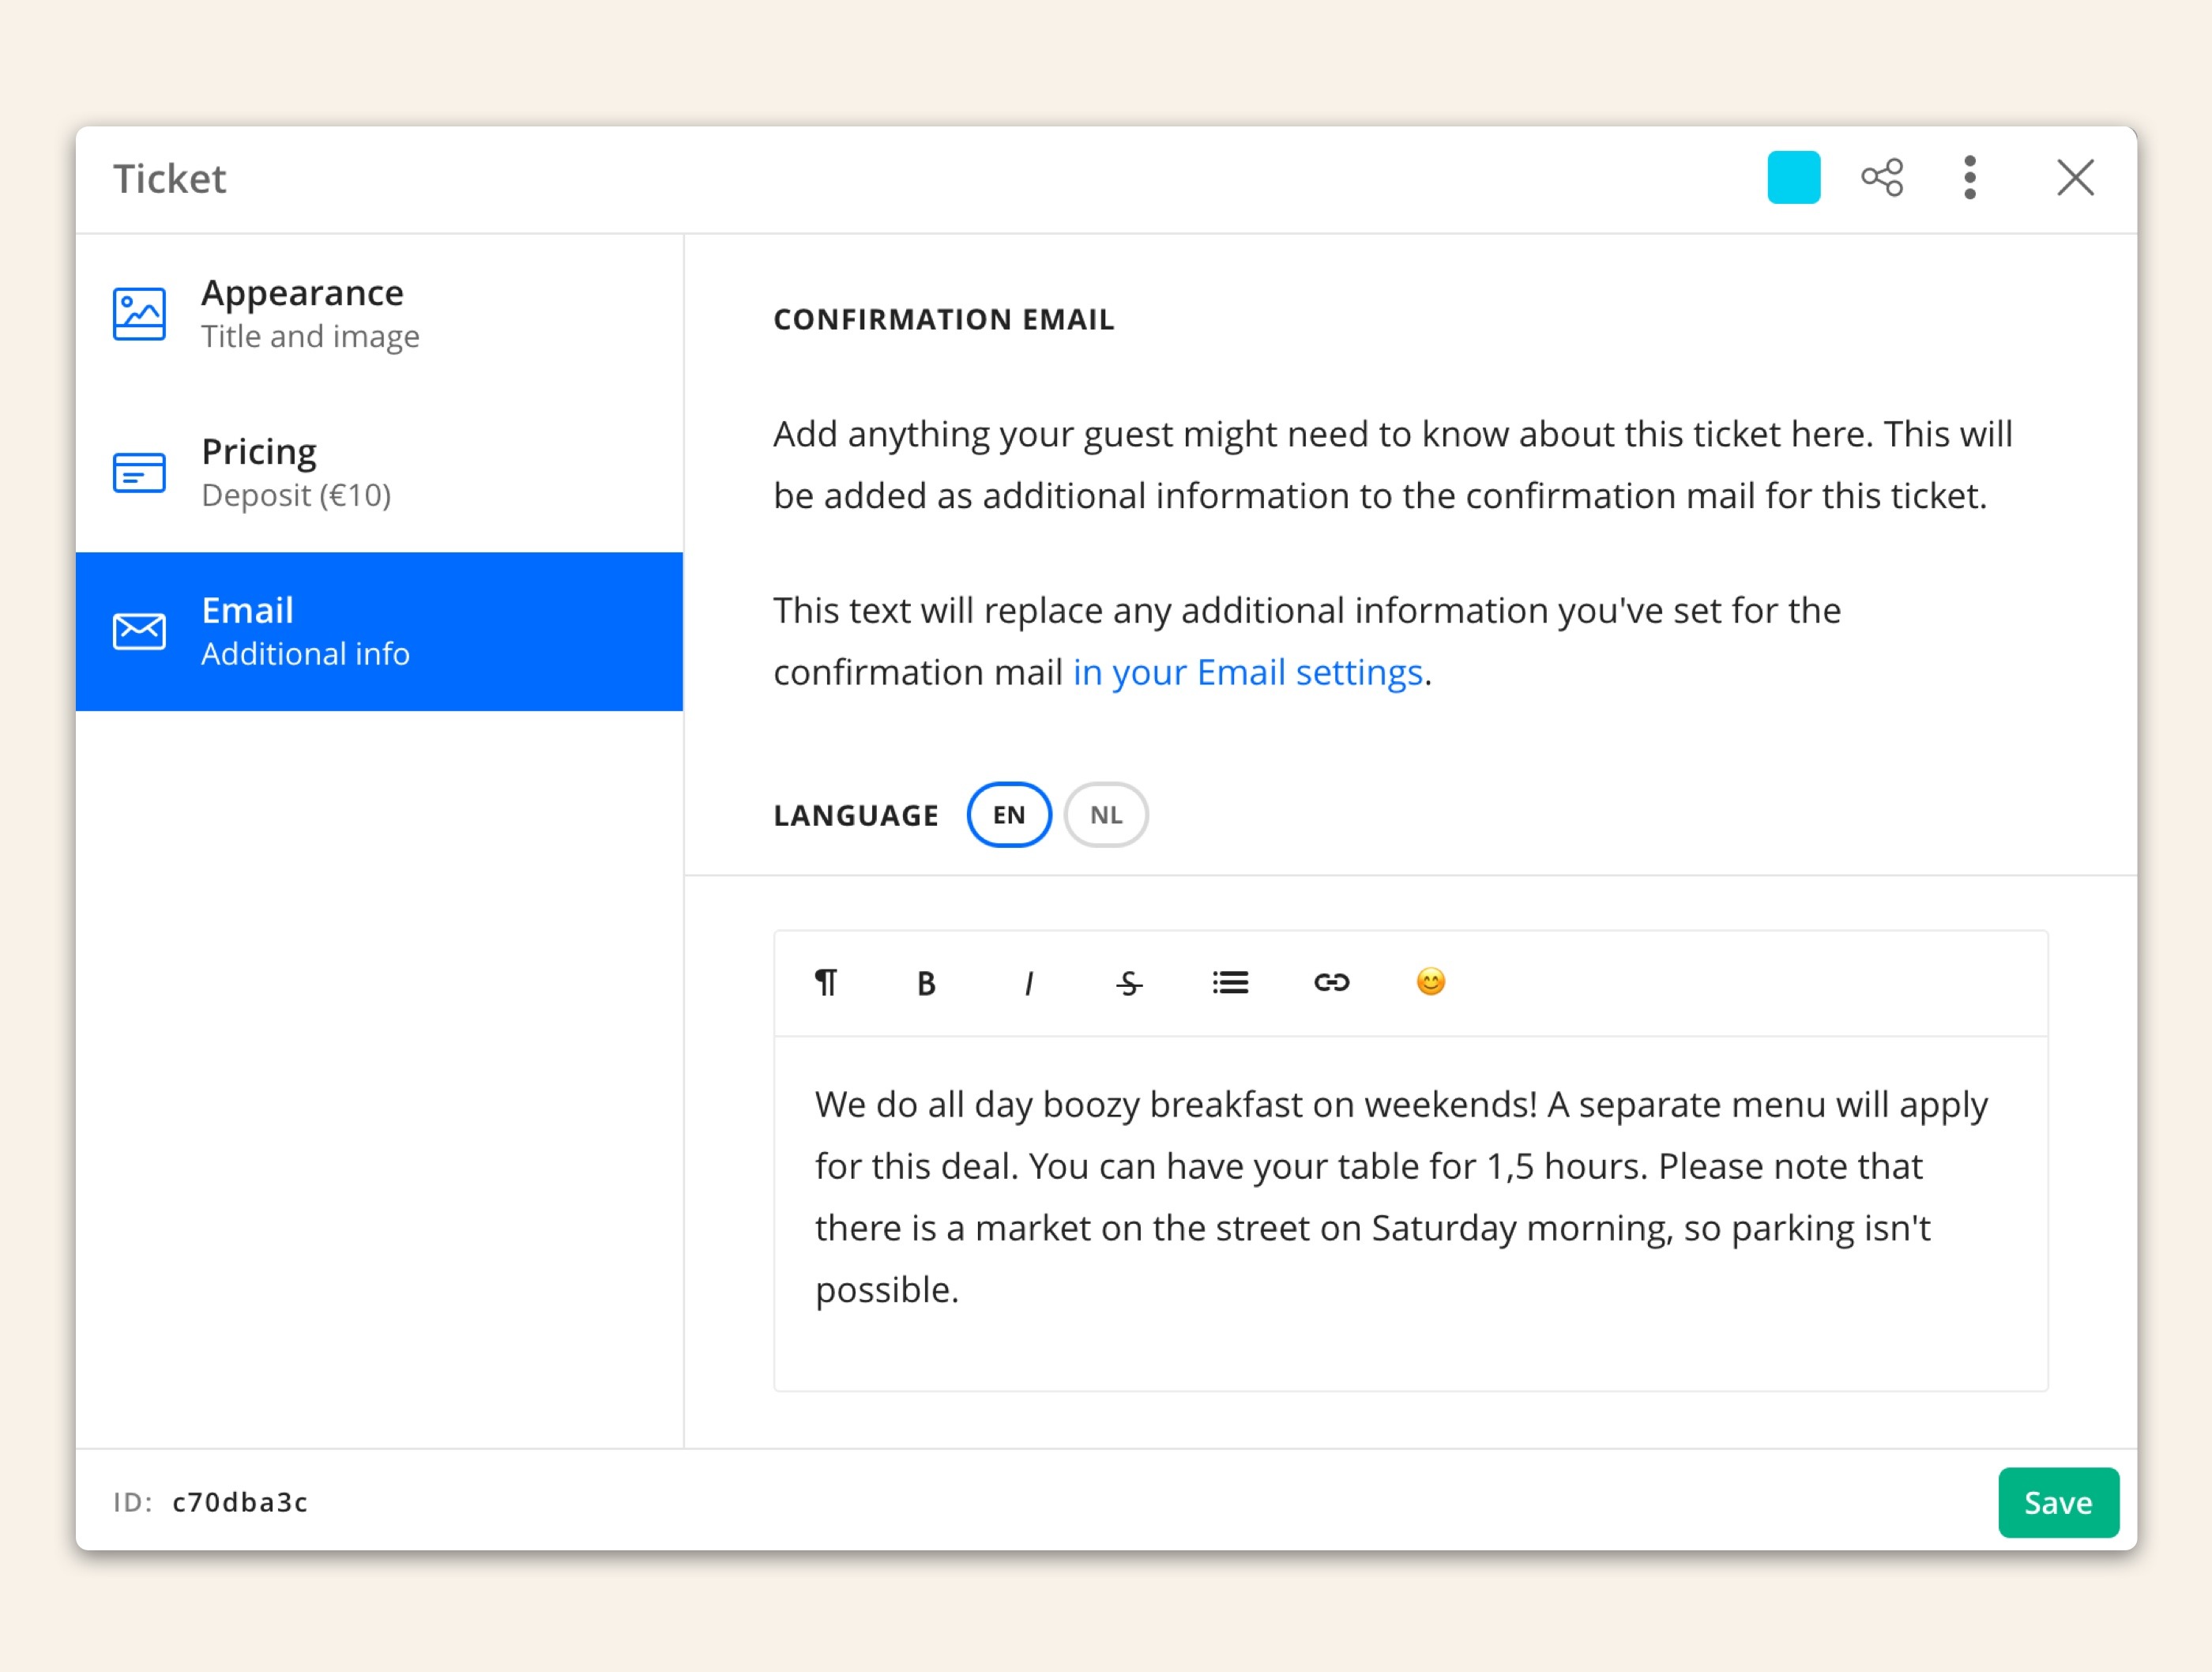Switch language to NL
Screen dimensions: 2212x1672
coord(1106,815)
